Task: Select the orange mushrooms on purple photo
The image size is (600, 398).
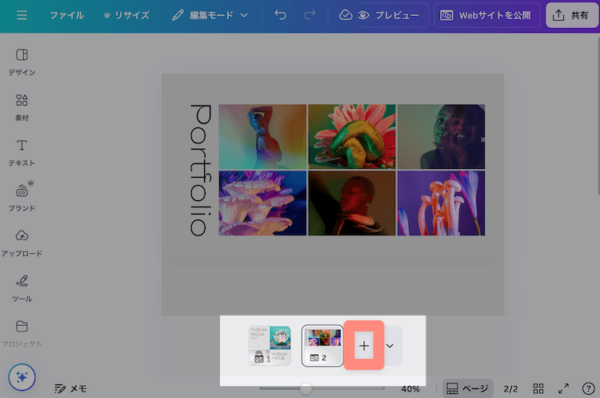Action: click(441, 203)
